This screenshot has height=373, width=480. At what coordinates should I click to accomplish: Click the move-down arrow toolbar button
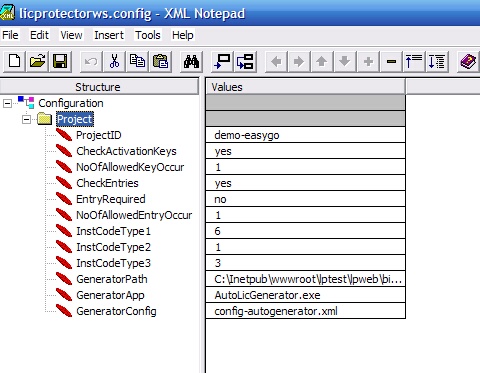(345, 61)
